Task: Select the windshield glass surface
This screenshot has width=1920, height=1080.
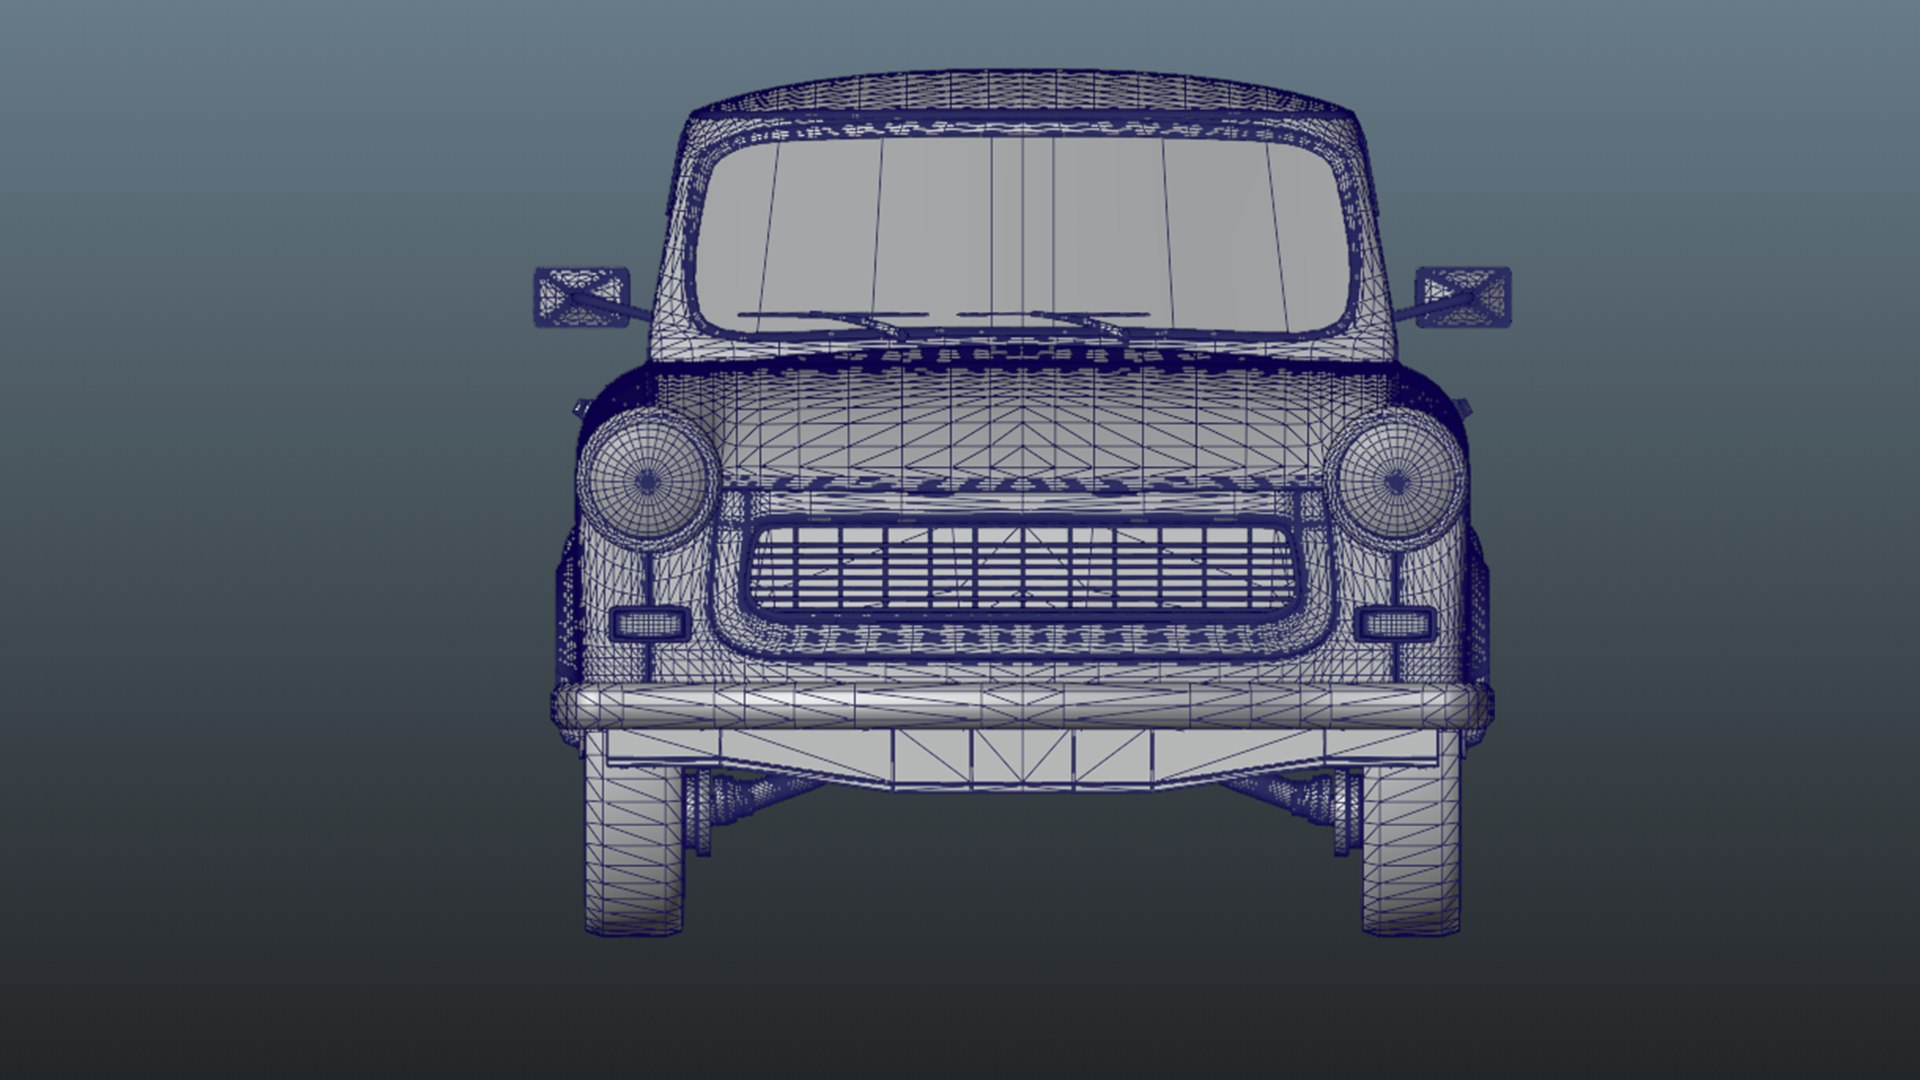Action: pyautogui.click(x=1022, y=236)
